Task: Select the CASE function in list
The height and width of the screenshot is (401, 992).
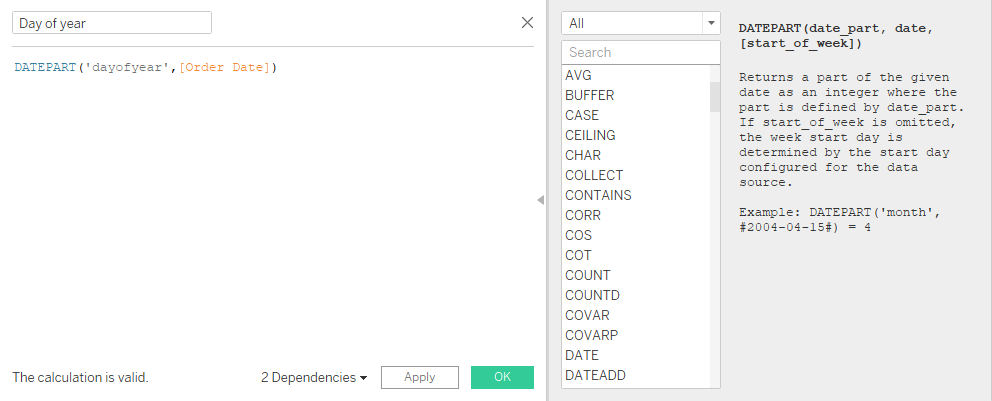Action: click(582, 115)
